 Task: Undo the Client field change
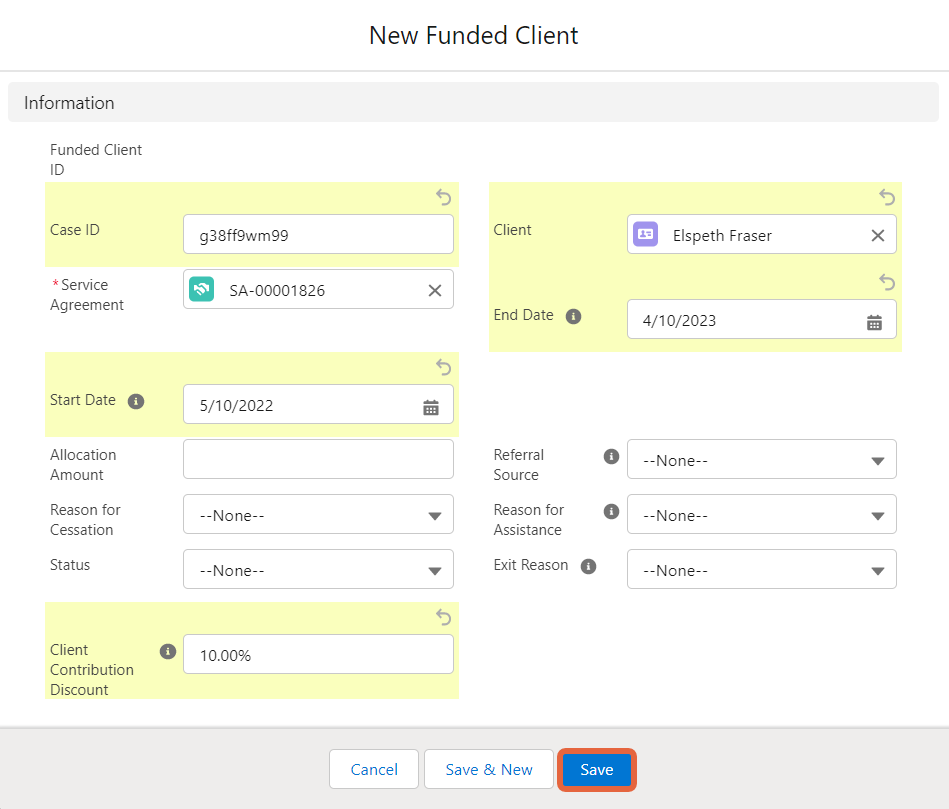point(887,197)
